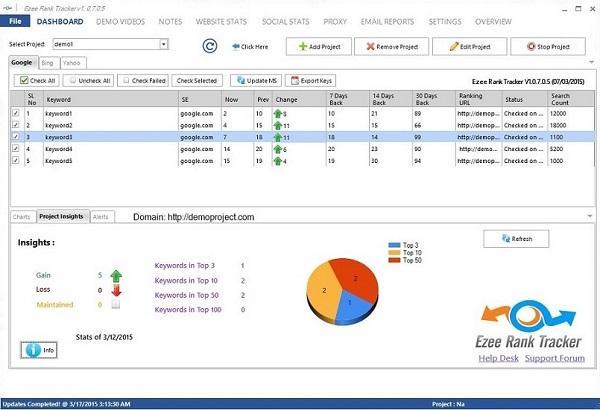Viewport: 600px width, 410px height.
Task: Sort by the Search Count column header
Action: click(571, 99)
